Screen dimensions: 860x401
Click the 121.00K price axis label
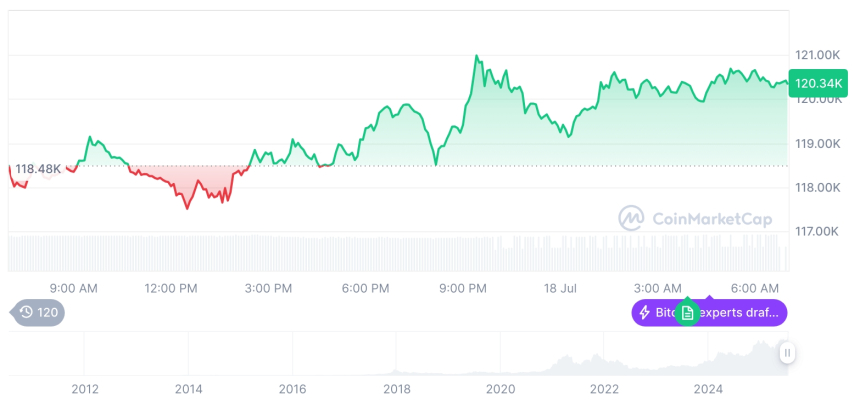(817, 54)
